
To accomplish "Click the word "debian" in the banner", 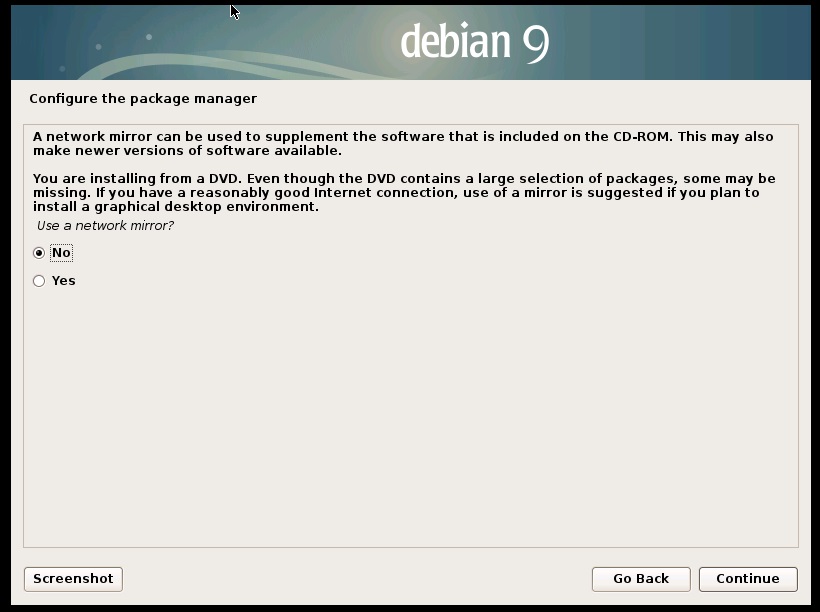I will point(455,41).
